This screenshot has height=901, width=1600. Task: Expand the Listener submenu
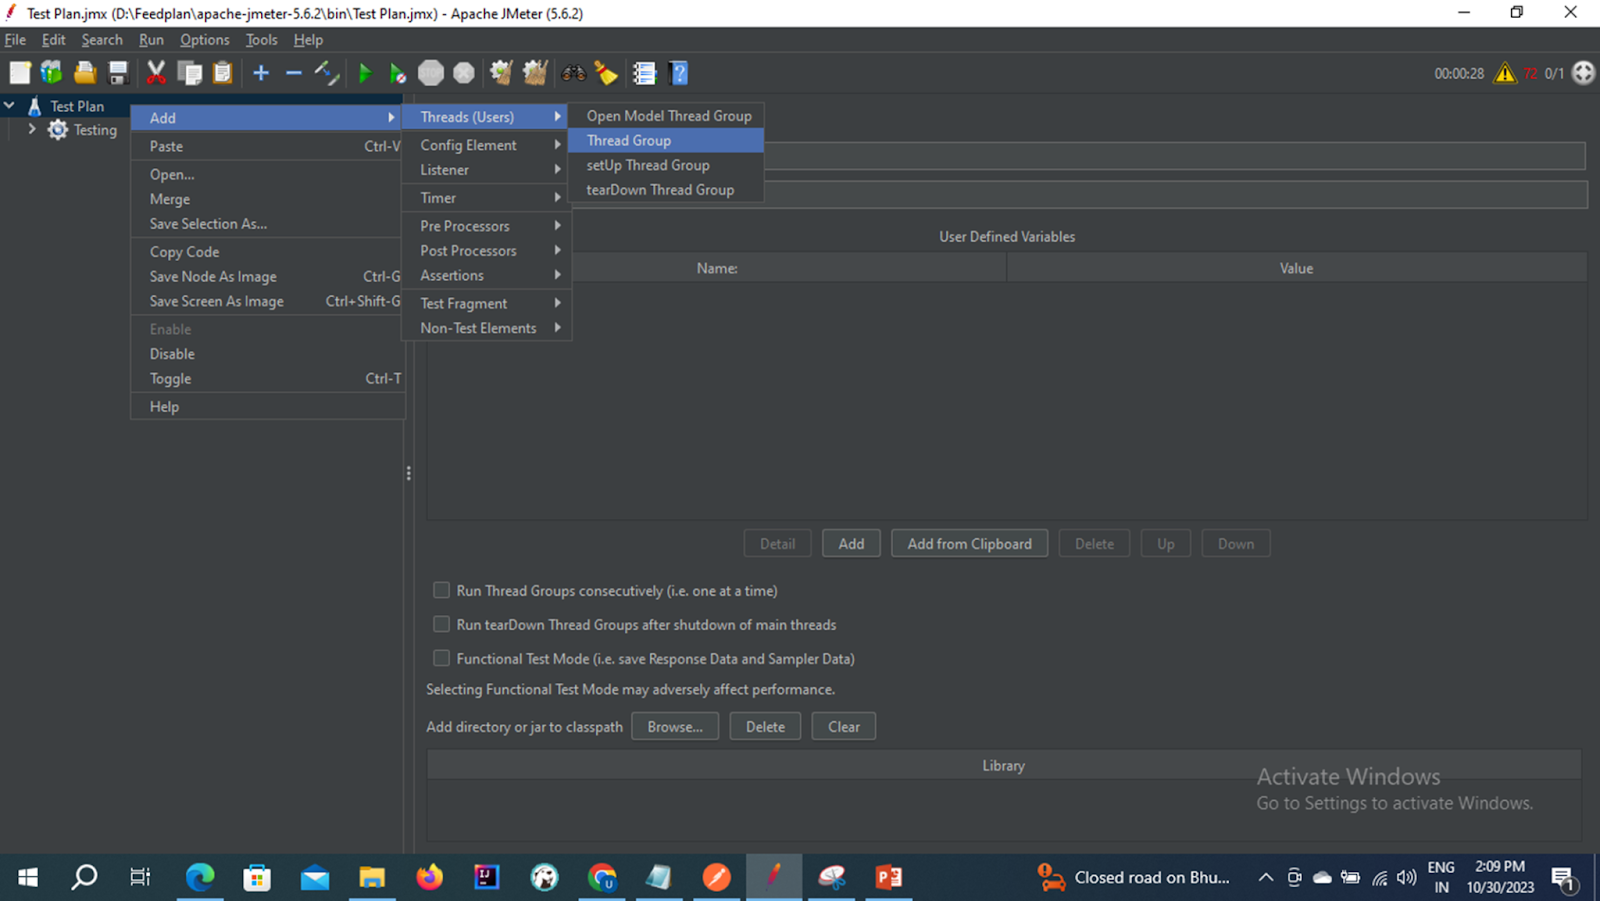point(487,170)
